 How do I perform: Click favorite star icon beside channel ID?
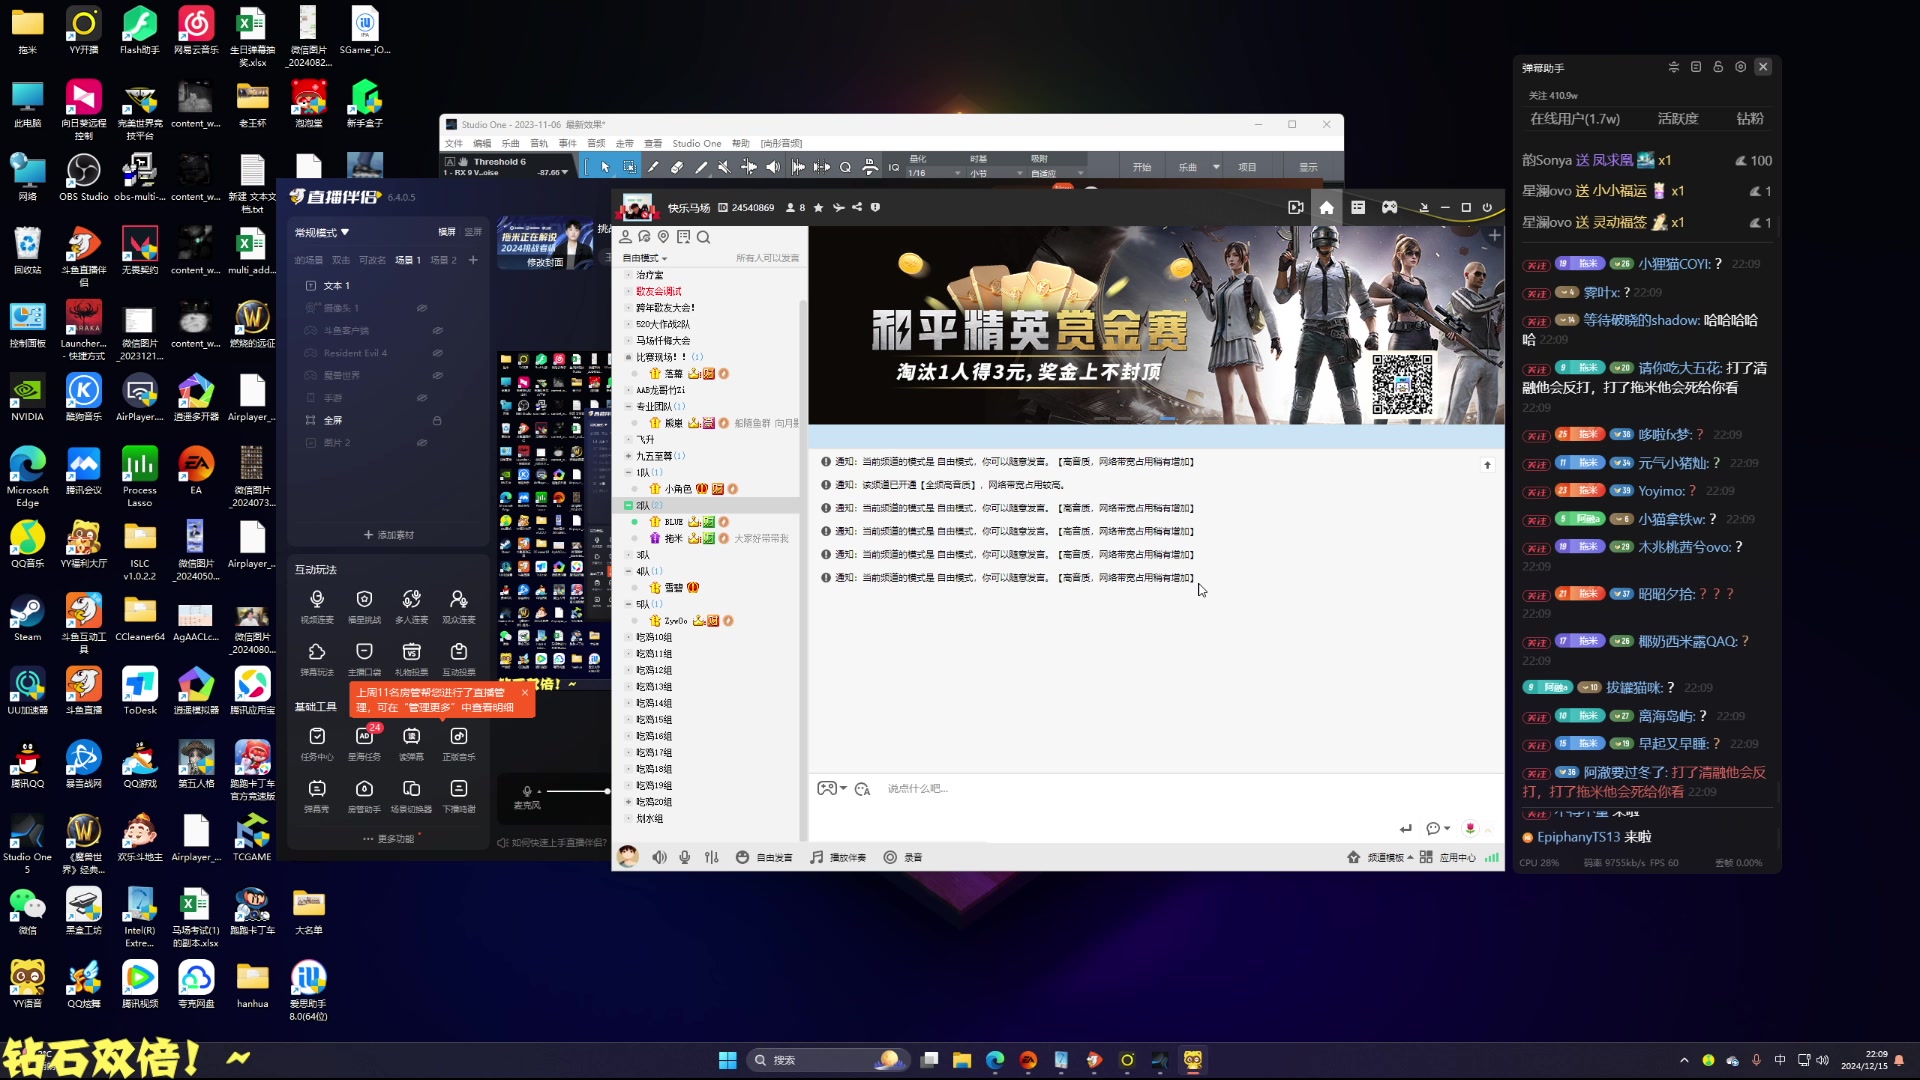pyautogui.click(x=818, y=207)
